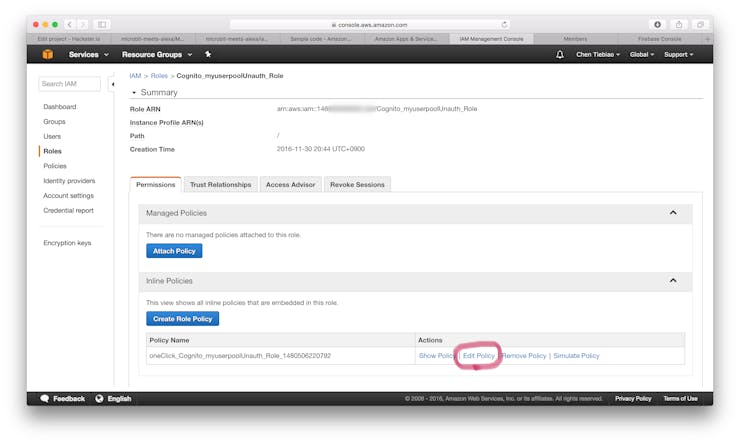Select the Role ARN value text

coord(377,109)
